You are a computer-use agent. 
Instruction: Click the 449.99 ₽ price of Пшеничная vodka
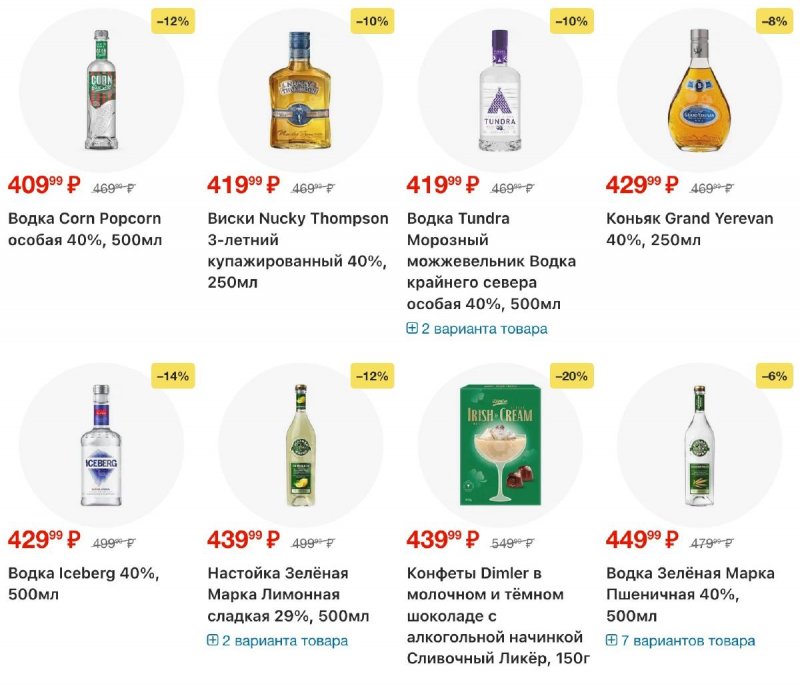pyautogui.click(x=642, y=540)
